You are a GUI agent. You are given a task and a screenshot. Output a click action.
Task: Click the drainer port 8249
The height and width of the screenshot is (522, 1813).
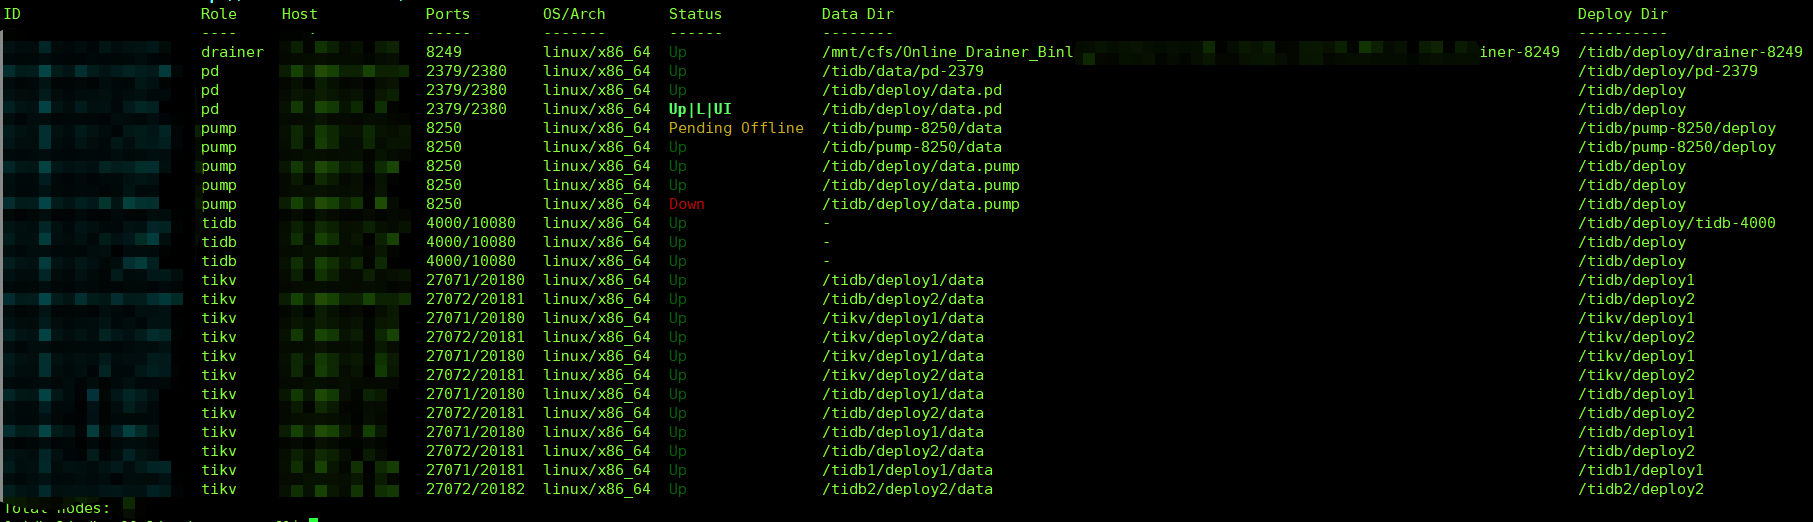444,52
